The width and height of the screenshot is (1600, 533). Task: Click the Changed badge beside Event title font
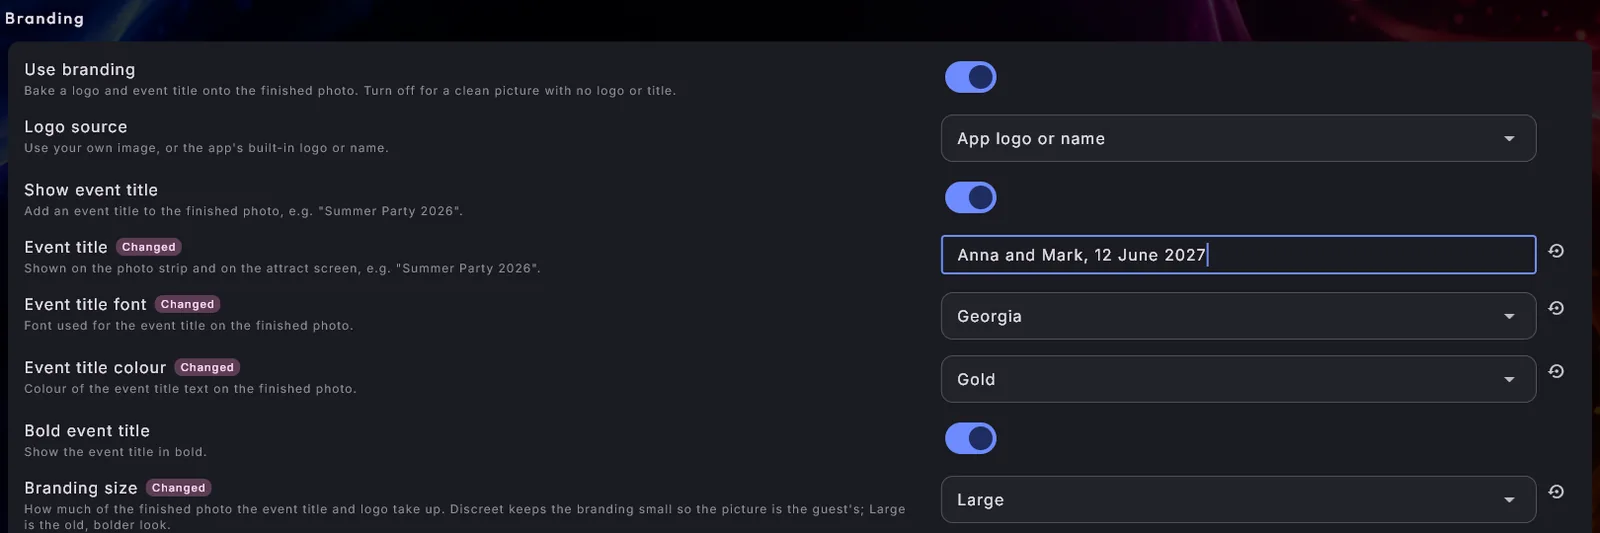point(188,304)
